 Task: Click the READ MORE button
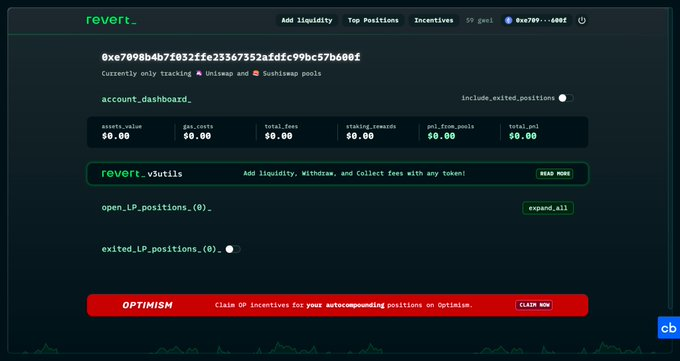(555, 174)
